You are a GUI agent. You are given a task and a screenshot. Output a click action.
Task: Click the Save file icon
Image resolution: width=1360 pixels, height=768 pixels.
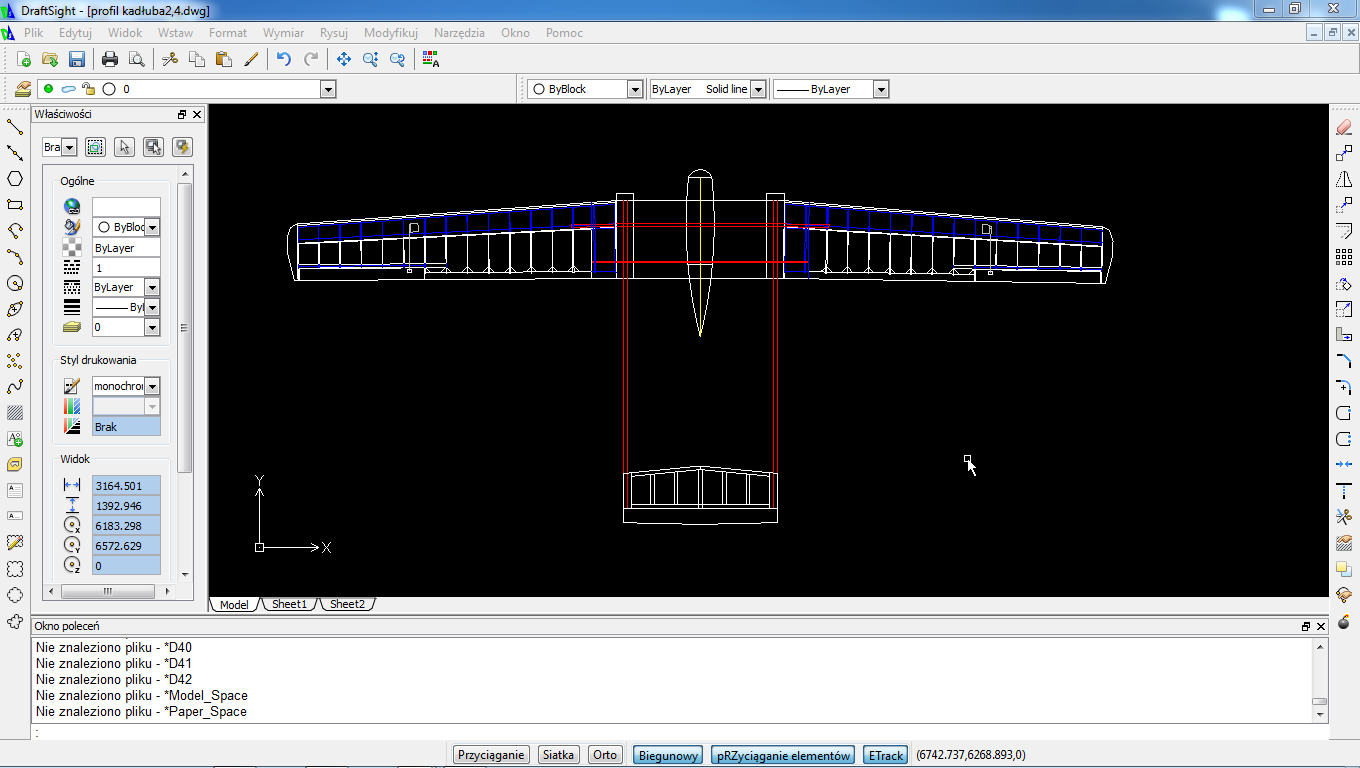click(77, 59)
